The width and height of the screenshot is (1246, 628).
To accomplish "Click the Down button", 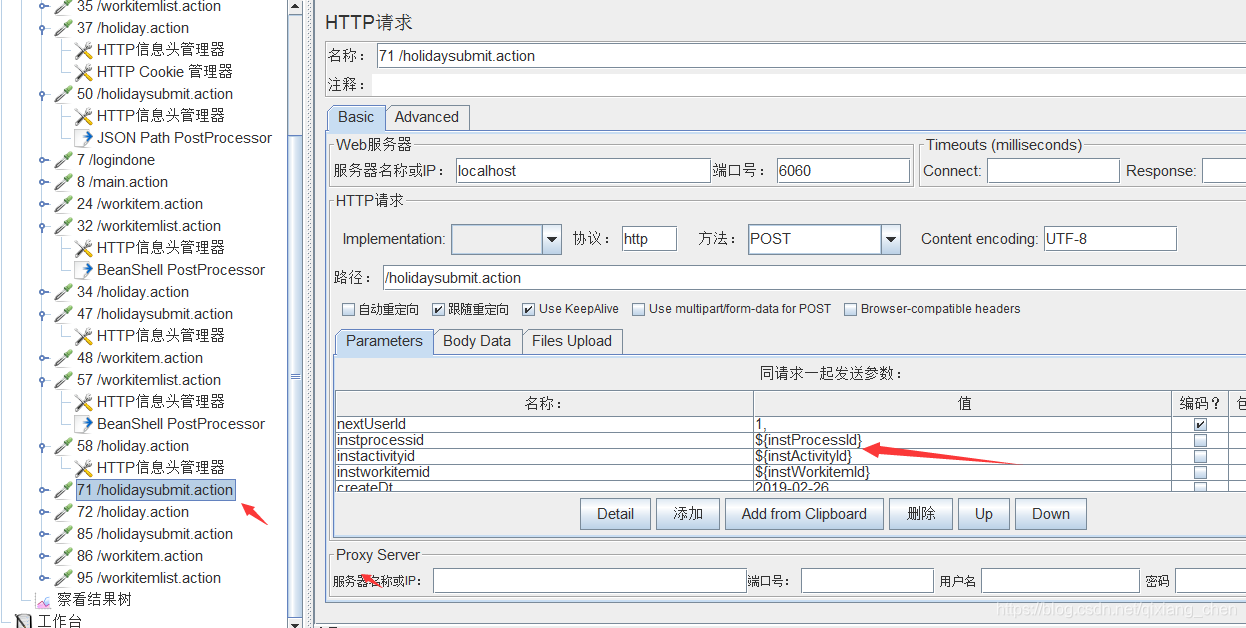I will pyautogui.click(x=1051, y=514).
